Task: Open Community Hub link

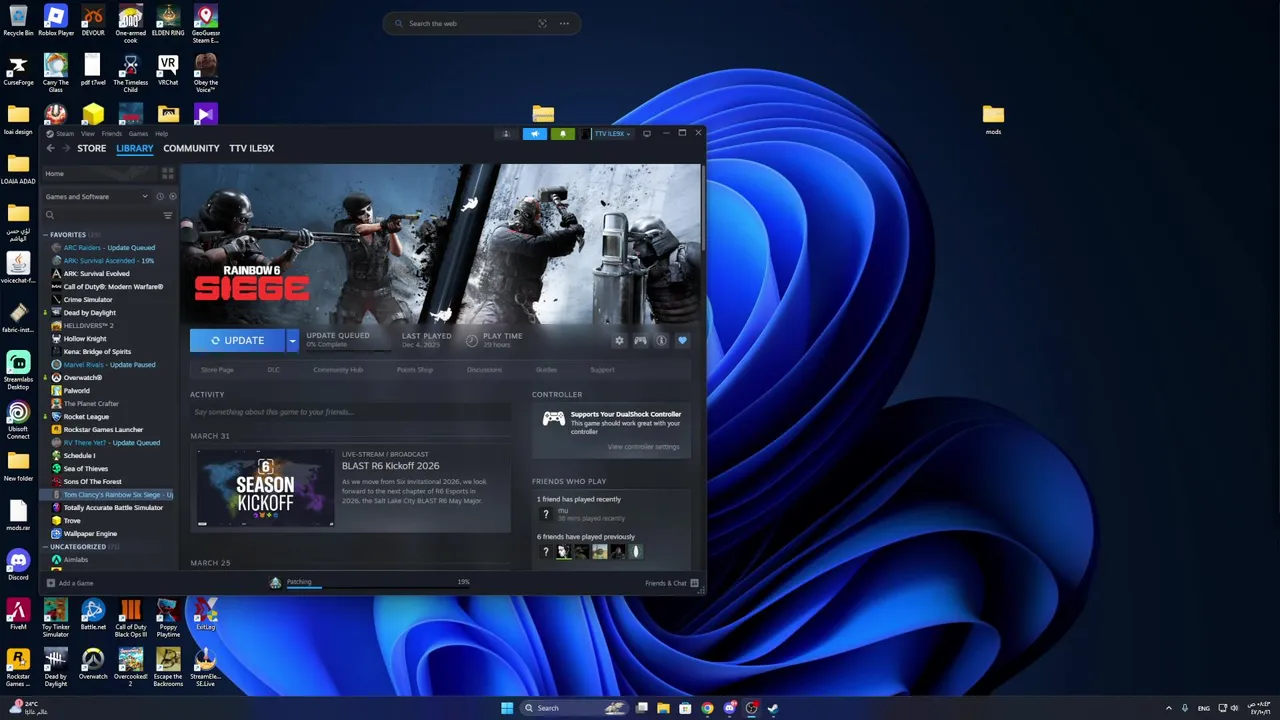Action: coord(338,370)
